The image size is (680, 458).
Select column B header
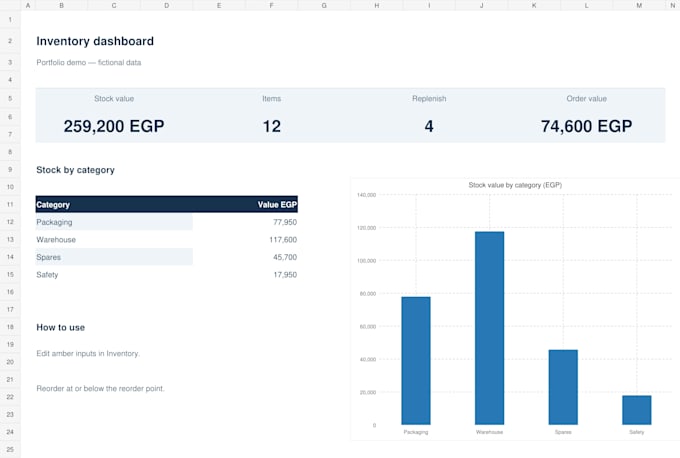tap(61, 5)
